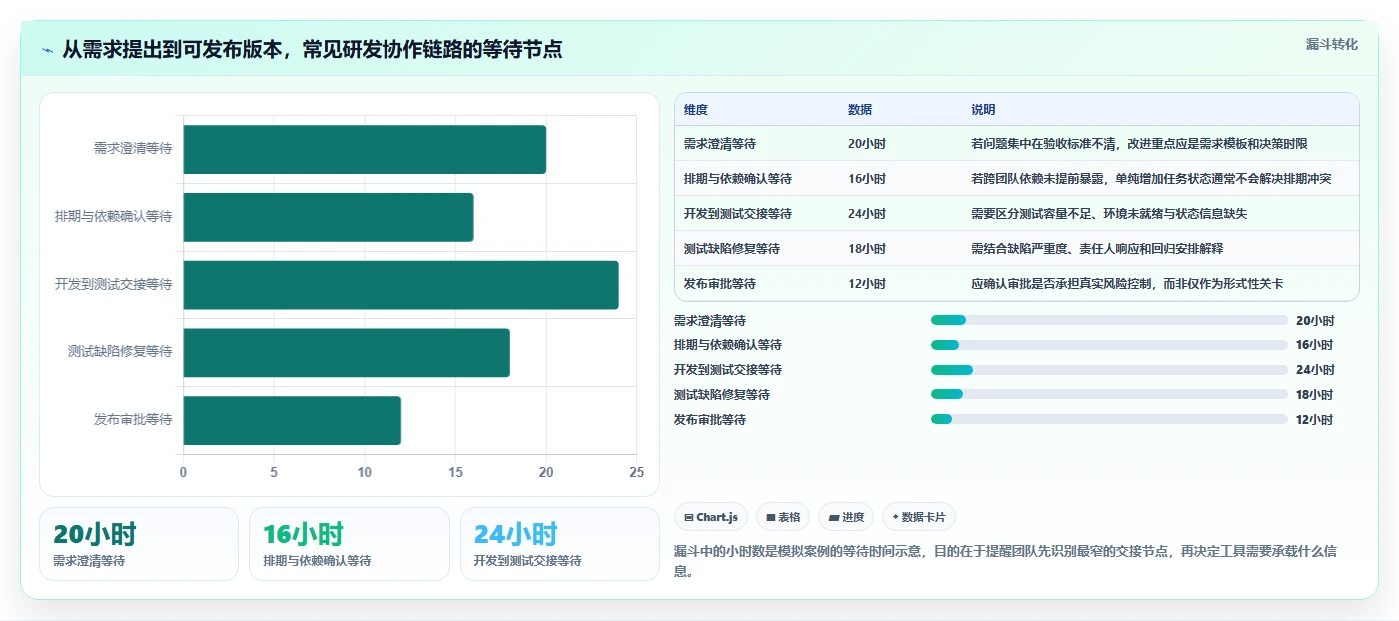1399x621 pixels.
Task: Click table value 24小时
Action: click(867, 214)
